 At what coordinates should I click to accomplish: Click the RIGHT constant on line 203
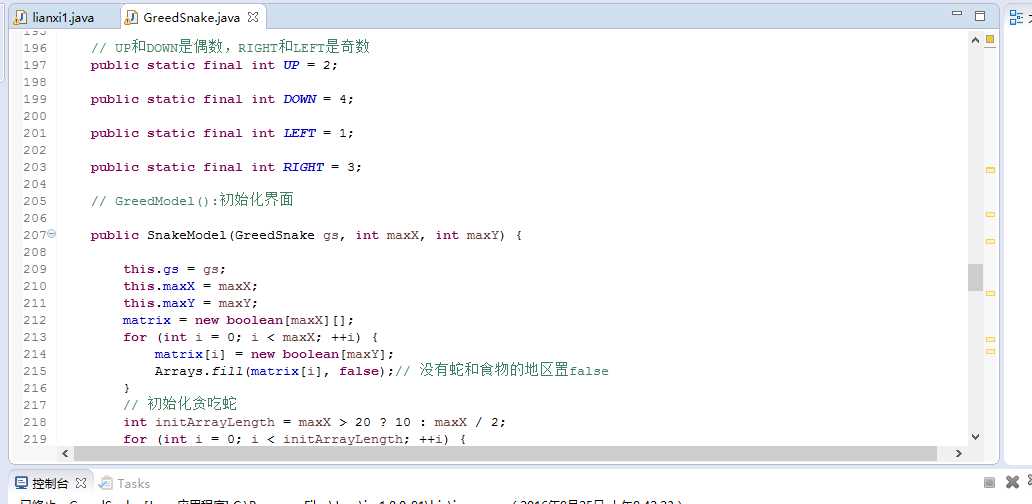click(303, 167)
